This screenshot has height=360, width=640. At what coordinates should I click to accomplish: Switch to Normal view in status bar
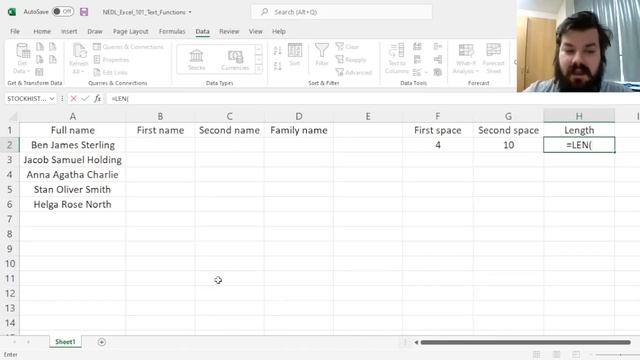[536, 354]
